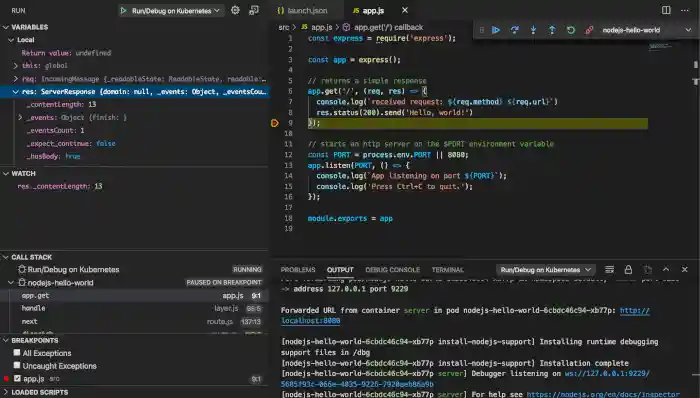The height and width of the screenshot is (398, 700).
Task: Collapse the WATCH section
Action: tap(6, 174)
